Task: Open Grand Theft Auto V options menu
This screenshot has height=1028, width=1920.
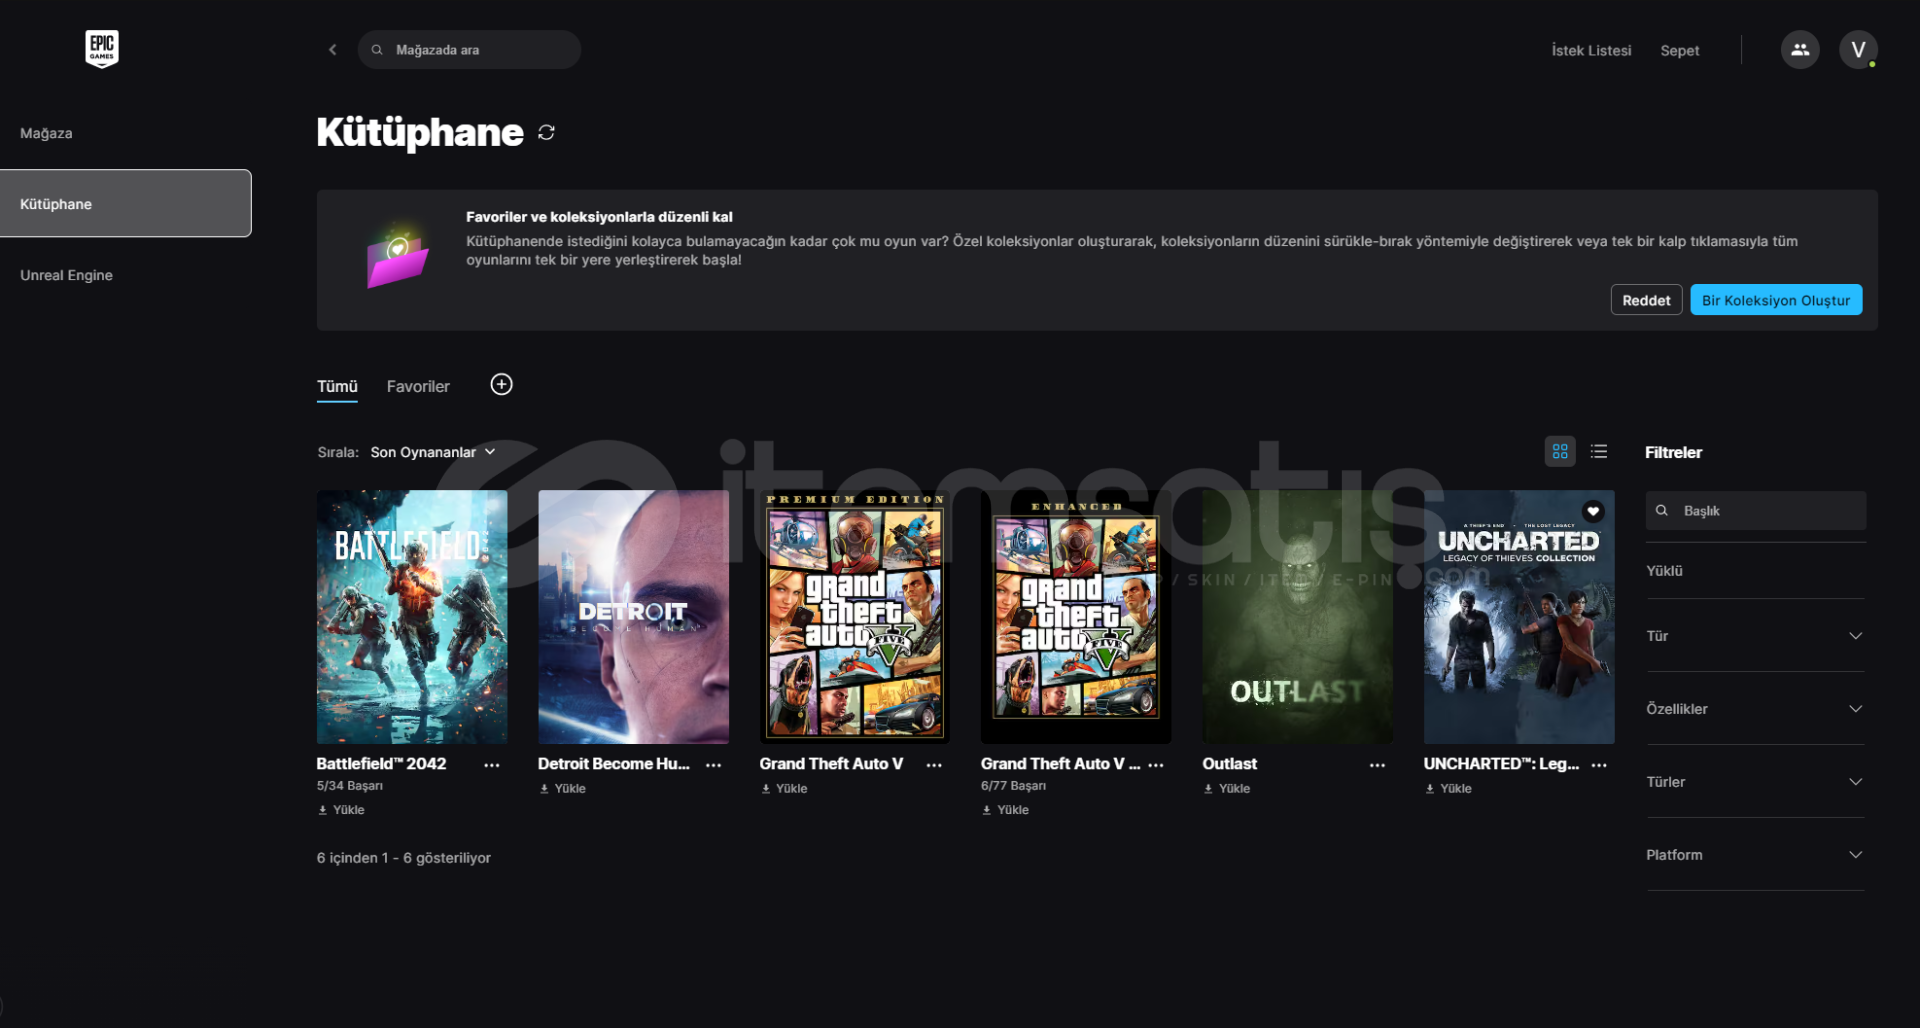Action: [934, 765]
